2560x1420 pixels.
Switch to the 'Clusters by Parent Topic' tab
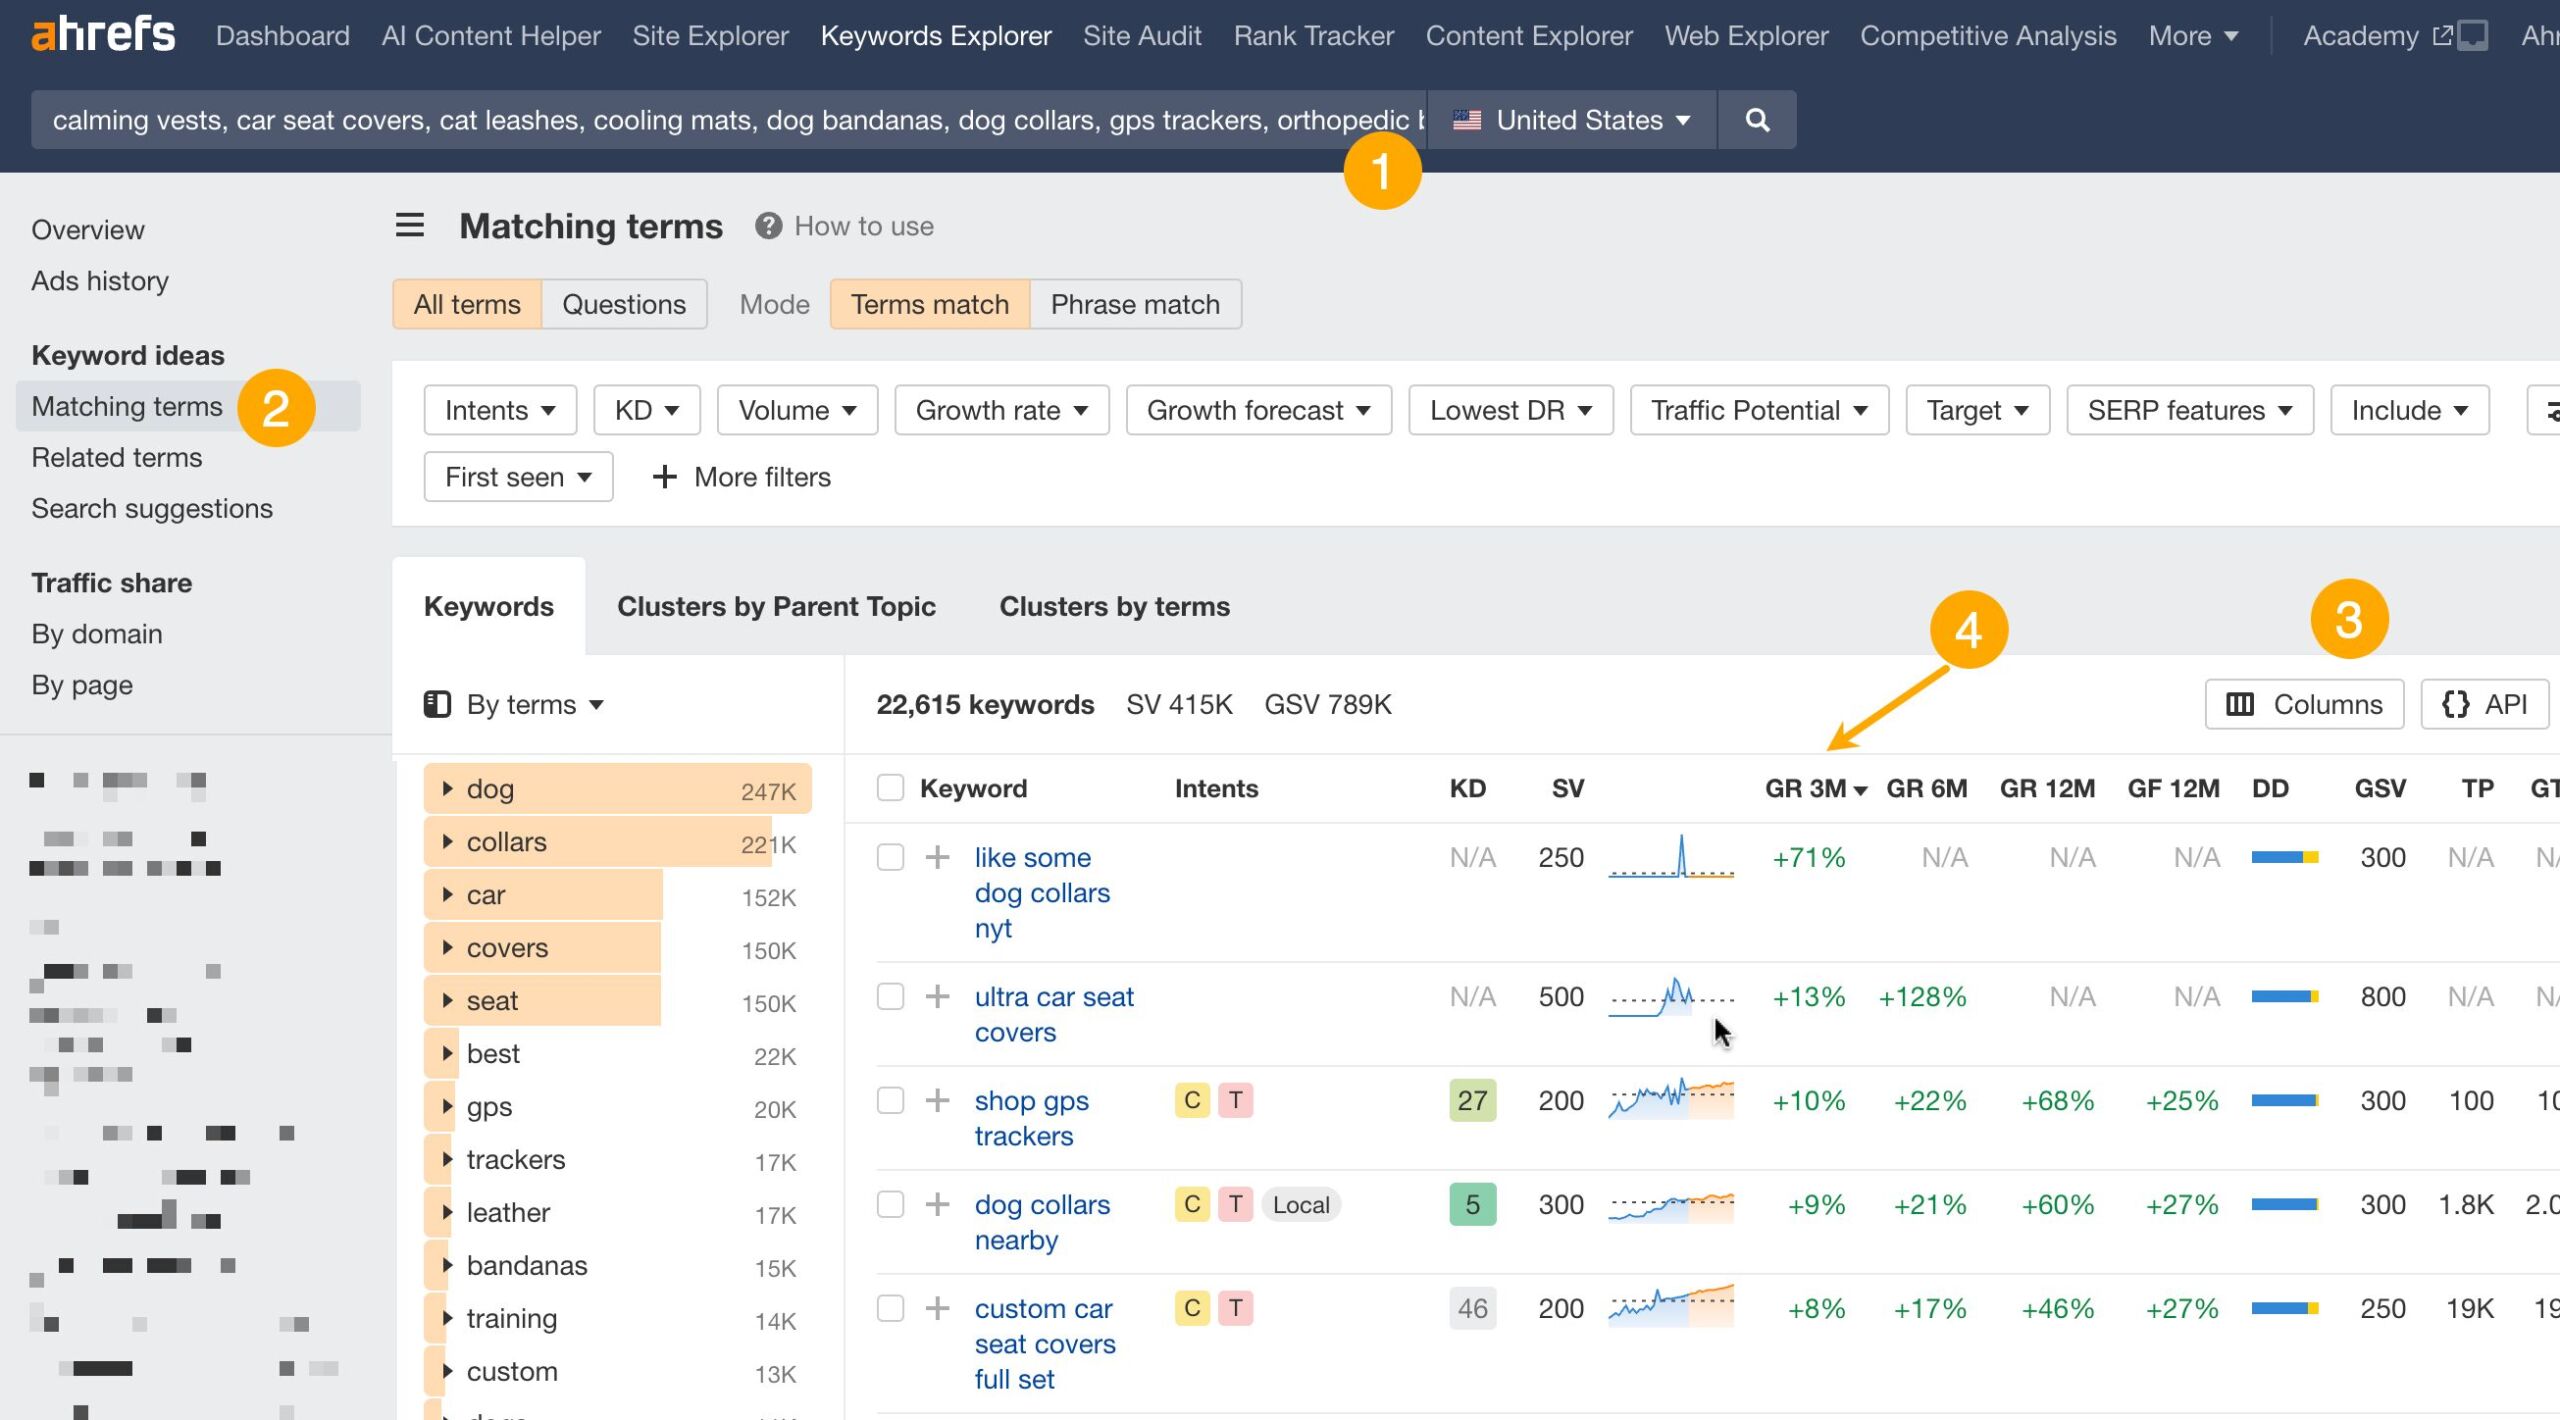tap(776, 605)
